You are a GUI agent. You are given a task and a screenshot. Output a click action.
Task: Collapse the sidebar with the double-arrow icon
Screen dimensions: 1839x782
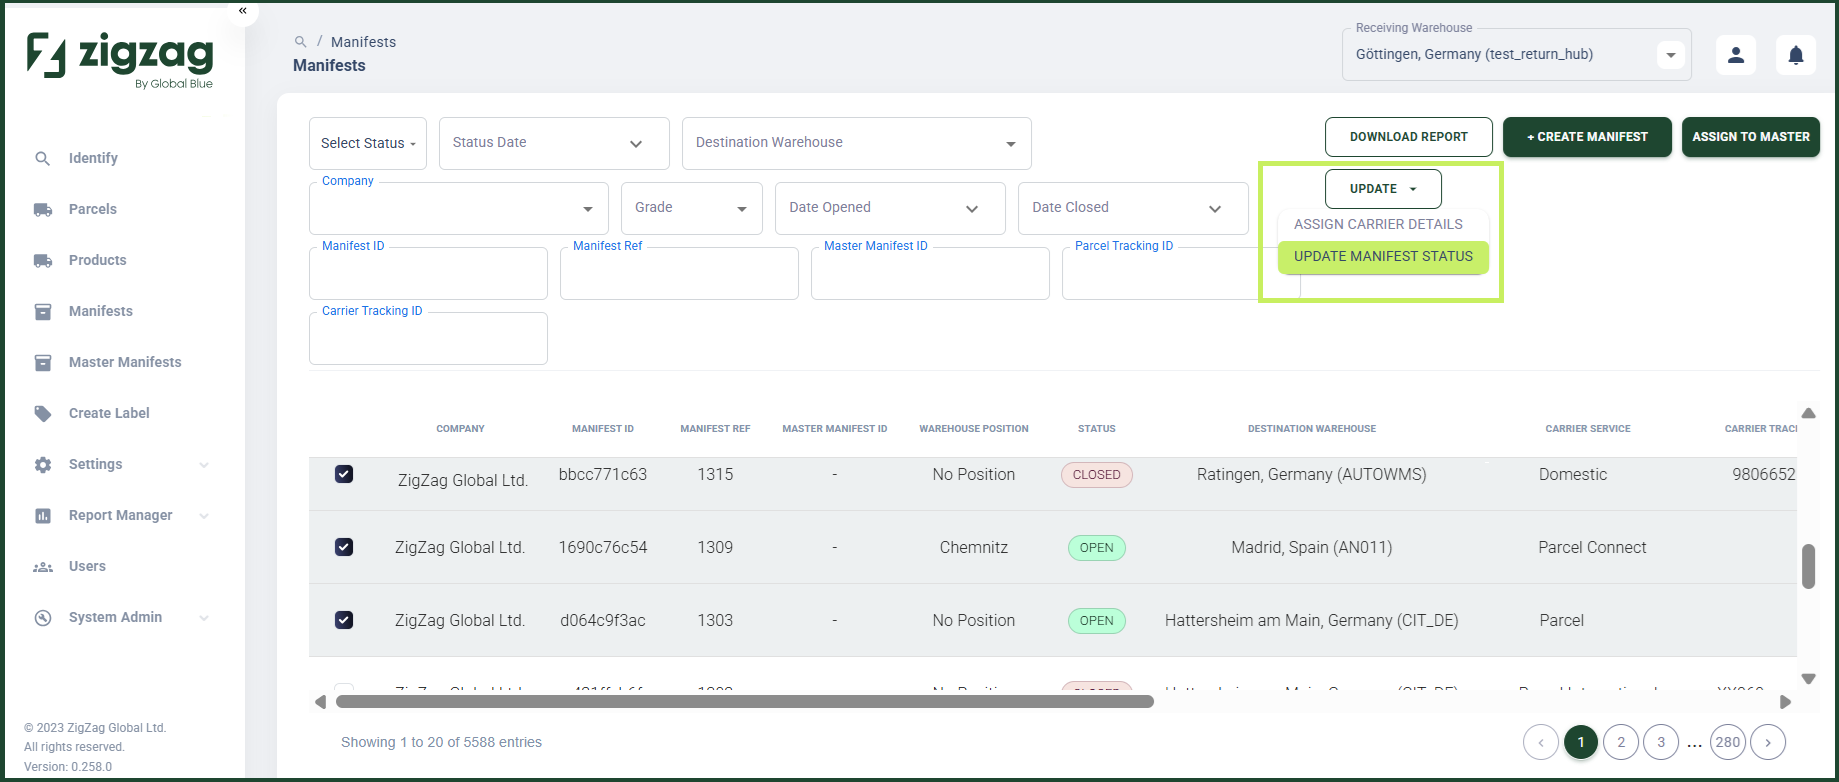[242, 11]
